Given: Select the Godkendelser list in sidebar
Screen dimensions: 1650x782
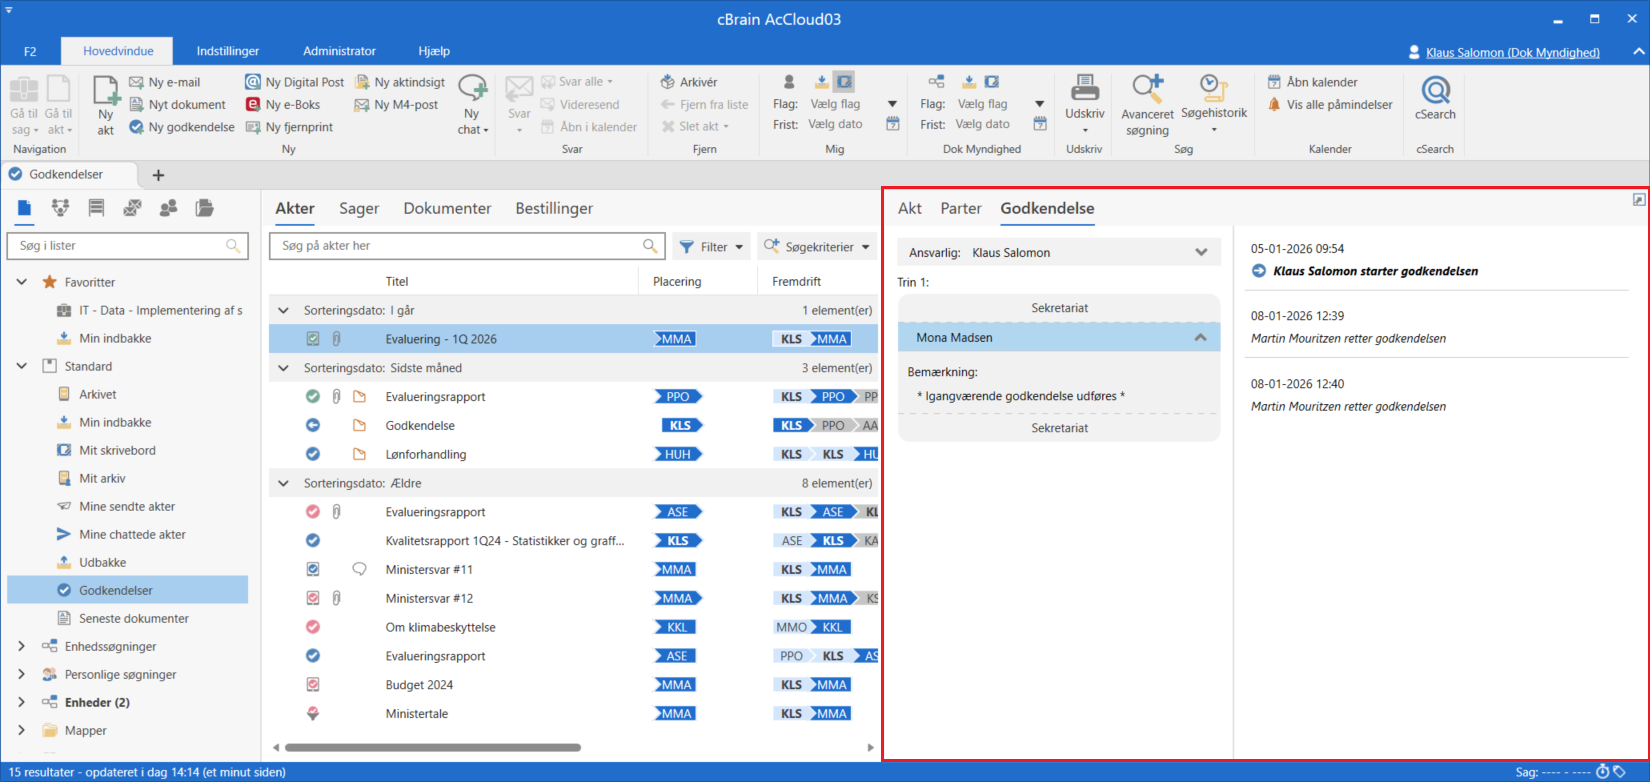Looking at the screenshot, I should pyautogui.click(x=127, y=590).
